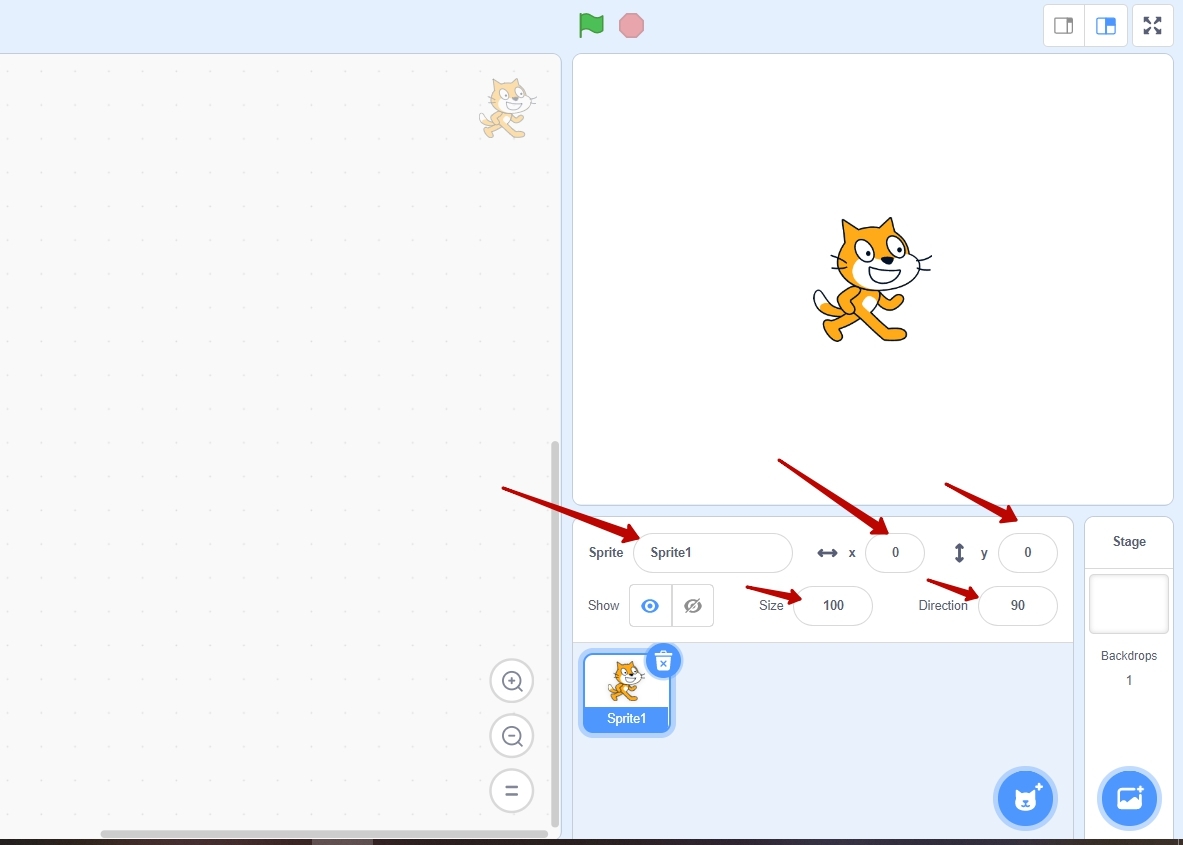
Task: Click the workspace vertical scrollbar
Action: (555, 634)
